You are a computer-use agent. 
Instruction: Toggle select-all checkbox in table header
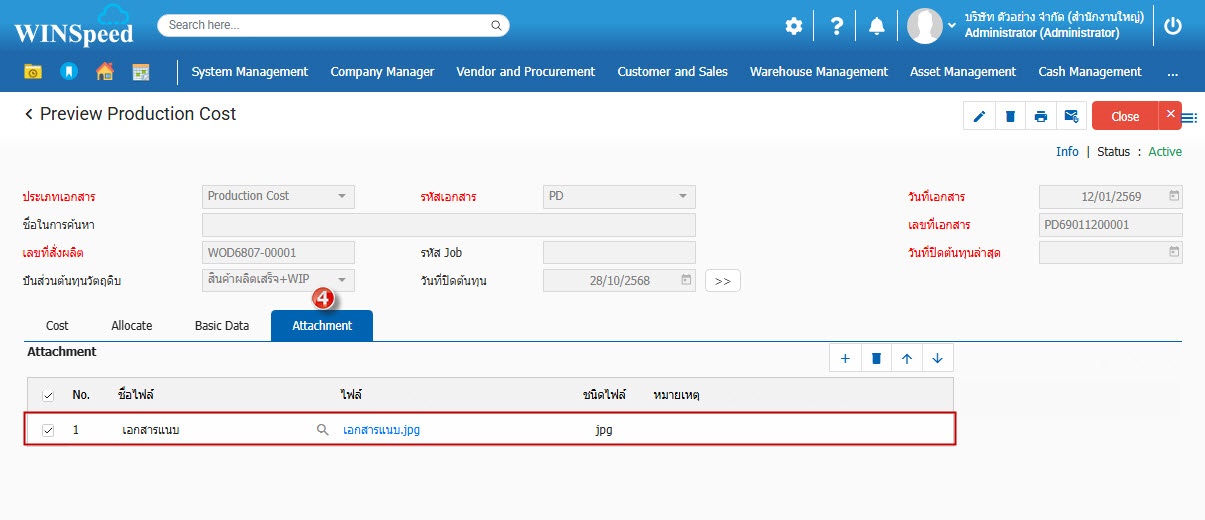pos(48,395)
